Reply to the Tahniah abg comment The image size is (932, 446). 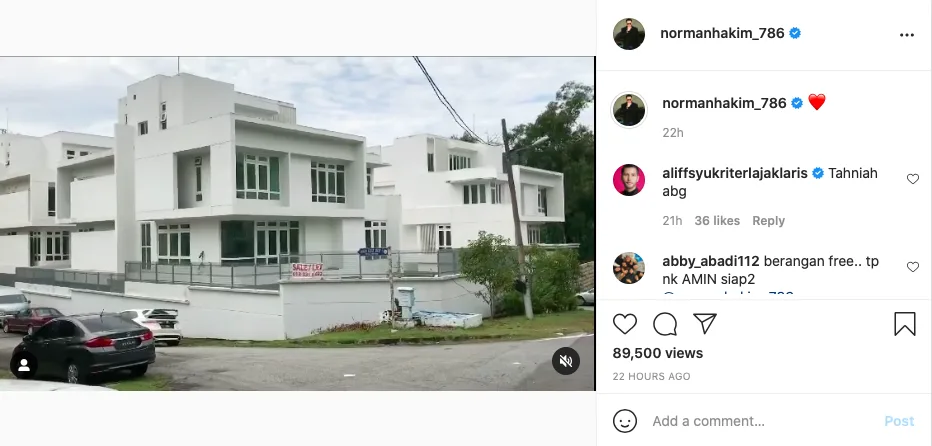tap(768, 221)
